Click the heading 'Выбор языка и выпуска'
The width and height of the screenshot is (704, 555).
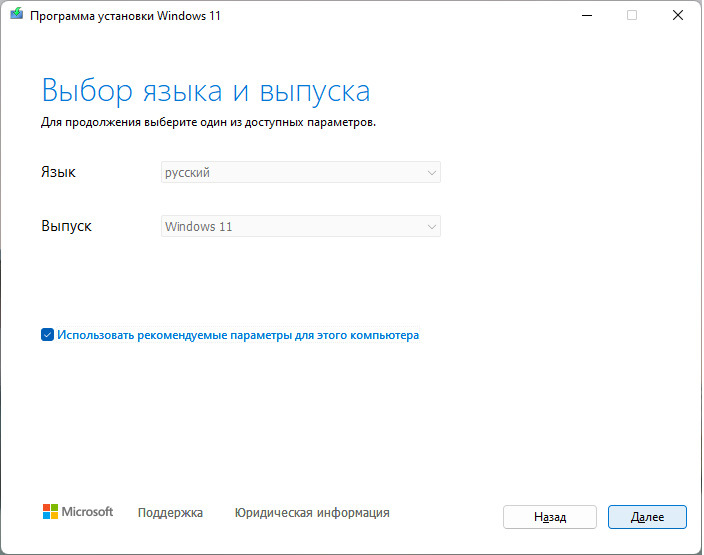pyautogui.click(x=206, y=91)
